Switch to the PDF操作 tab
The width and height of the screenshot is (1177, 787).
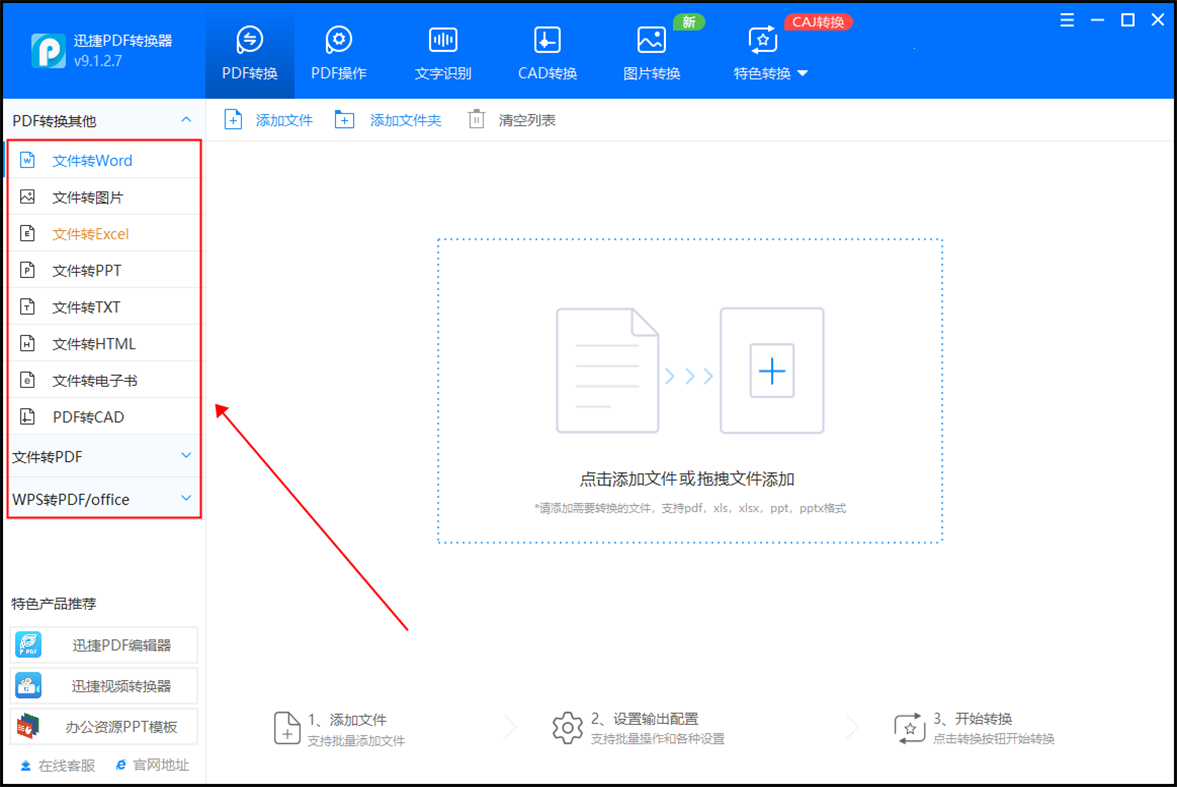coord(339,53)
